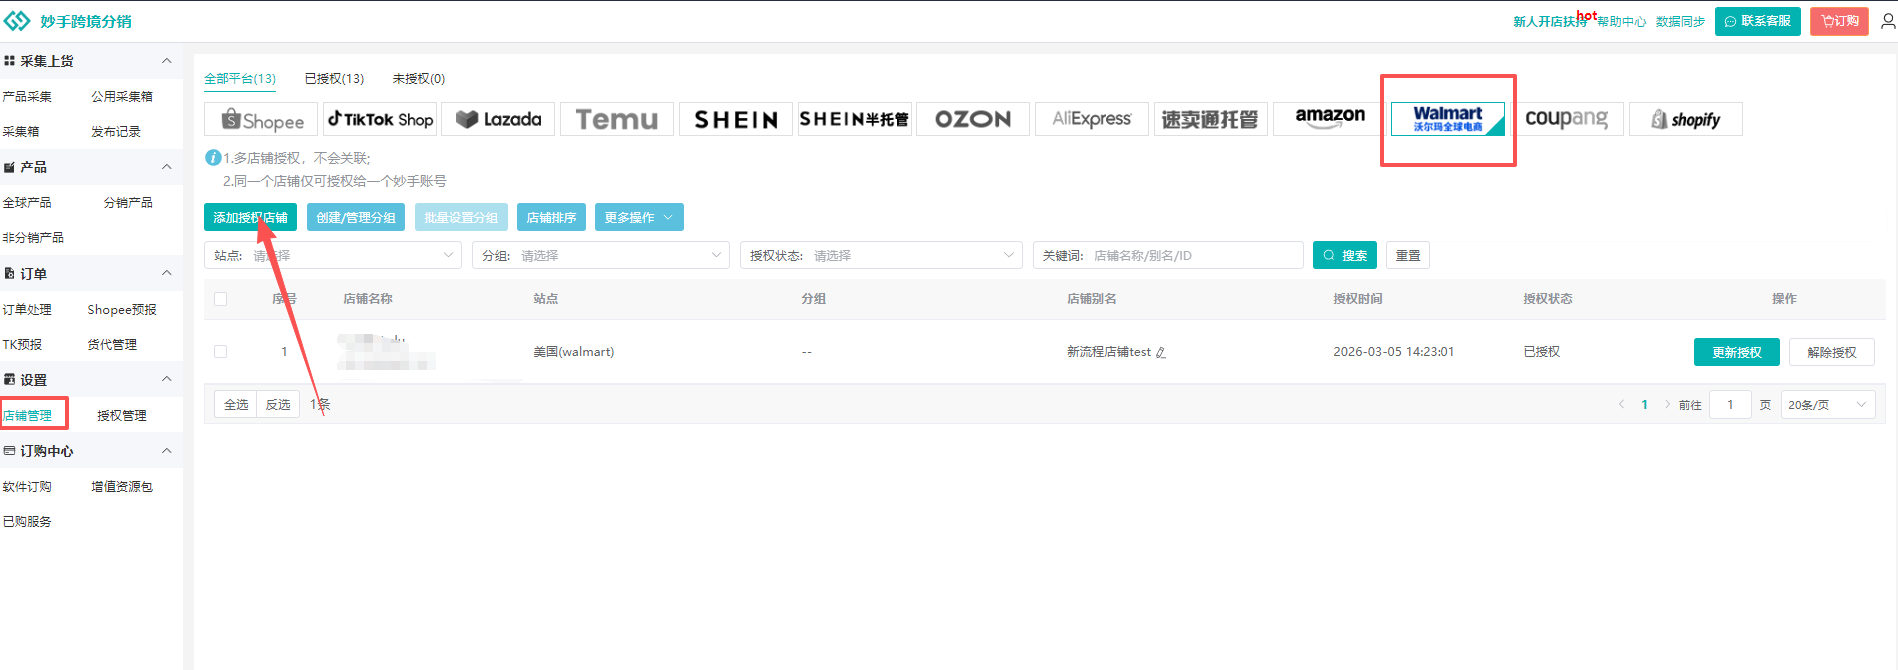Collapse the 产品 sidebar section
The height and width of the screenshot is (670, 1898).
[x=167, y=167]
